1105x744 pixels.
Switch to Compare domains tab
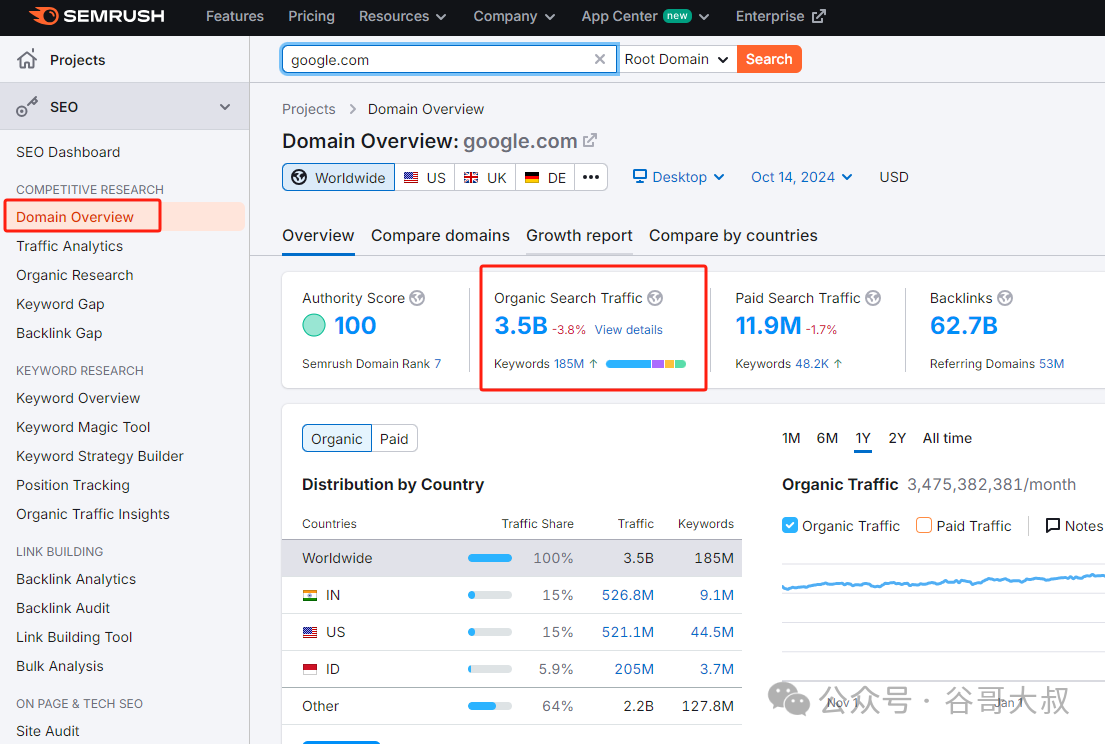click(x=440, y=235)
